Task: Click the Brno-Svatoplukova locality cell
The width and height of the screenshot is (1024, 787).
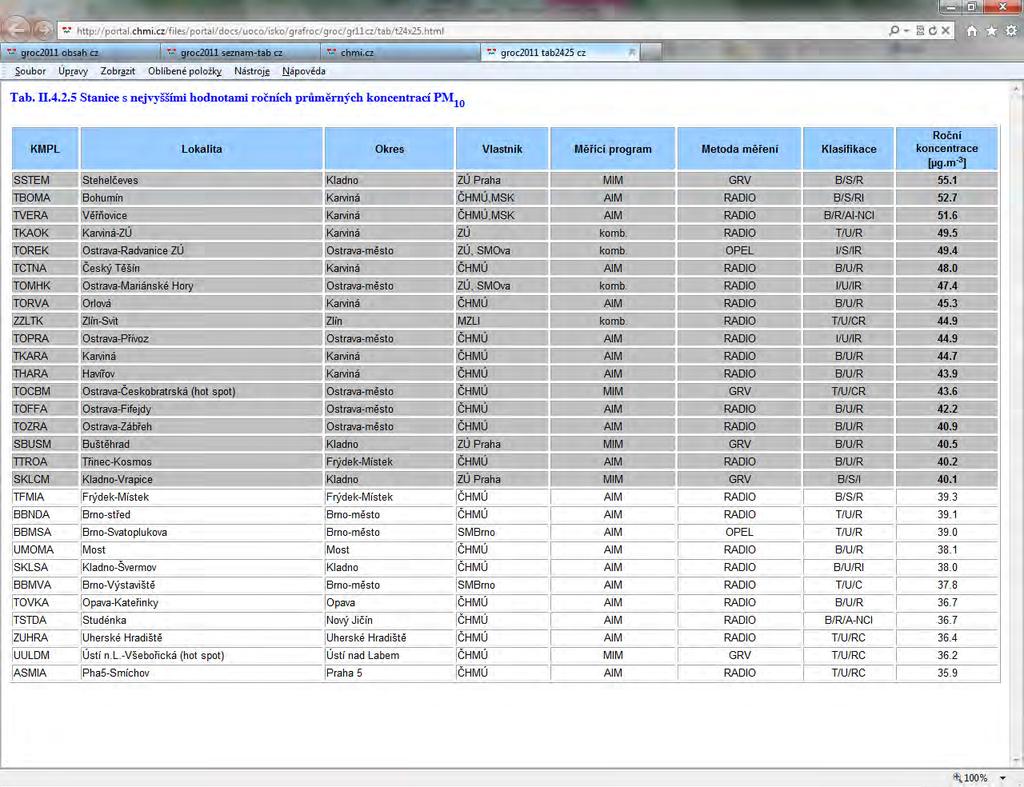Action: (x=201, y=532)
